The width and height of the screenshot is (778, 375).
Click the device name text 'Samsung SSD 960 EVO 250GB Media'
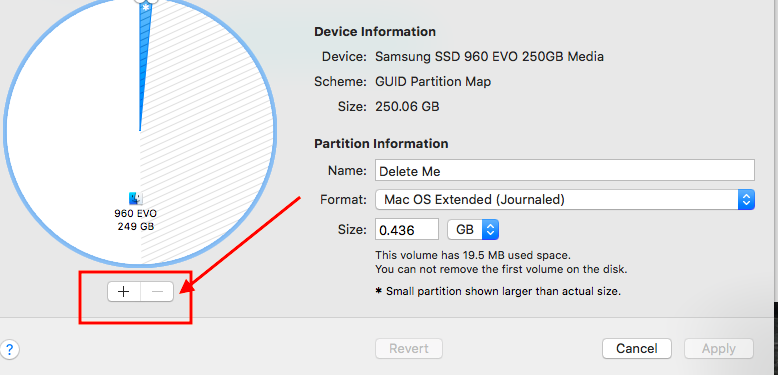[489, 57]
